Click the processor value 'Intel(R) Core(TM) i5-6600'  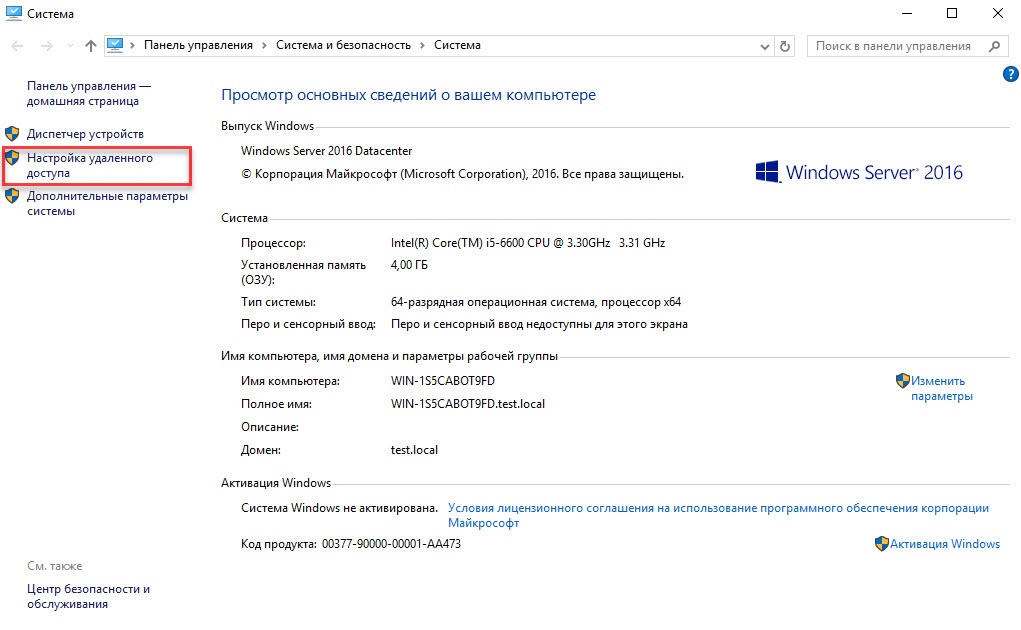pos(528,243)
